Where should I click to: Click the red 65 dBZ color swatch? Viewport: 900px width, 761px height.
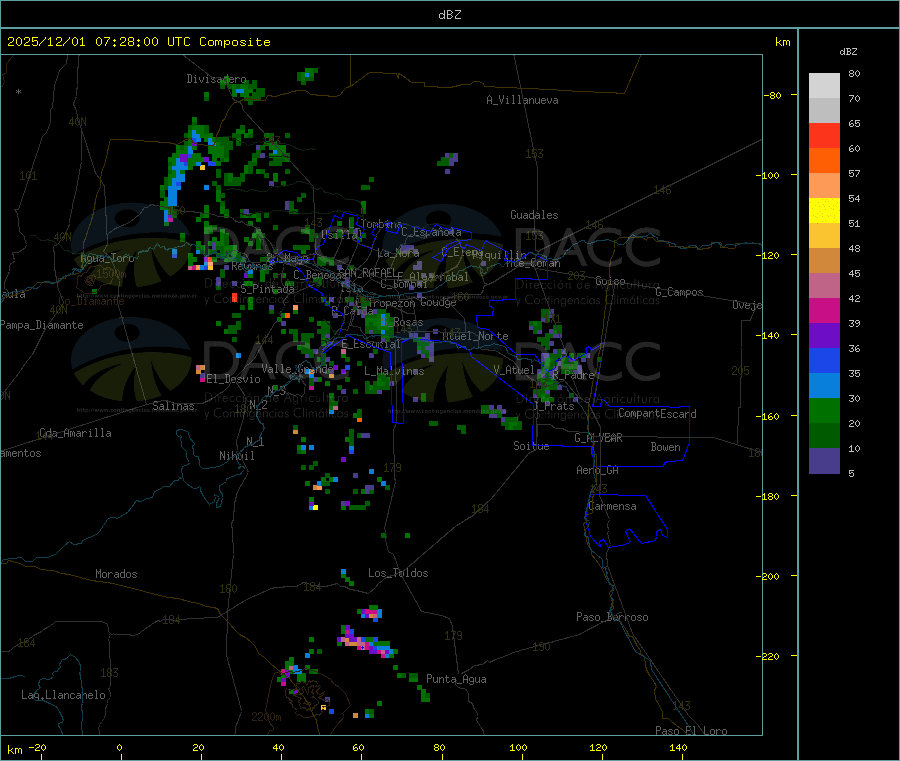coord(824,136)
